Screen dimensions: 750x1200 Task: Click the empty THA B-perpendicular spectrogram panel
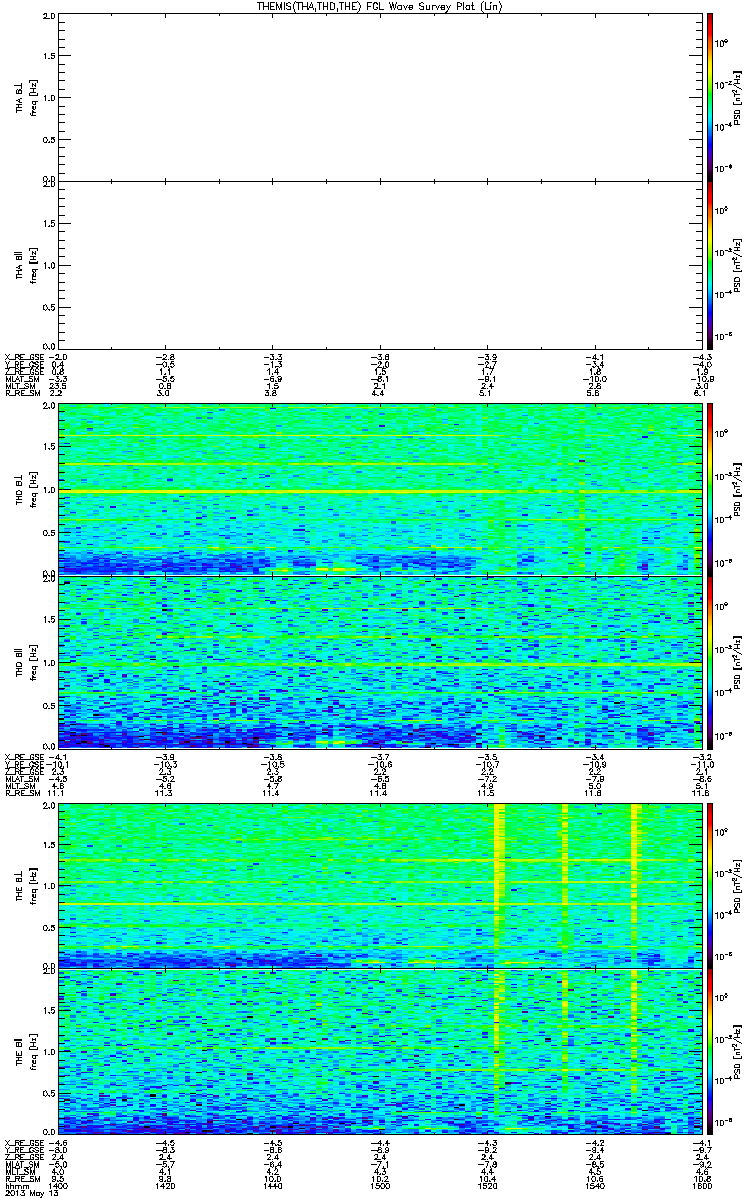[x=378, y=97]
